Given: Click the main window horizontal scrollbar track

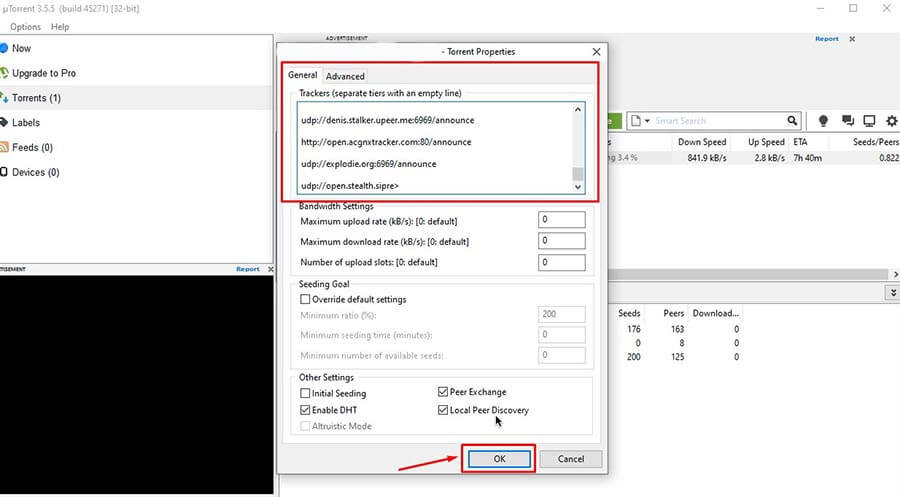Looking at the screenshot, I should point(748,274).
